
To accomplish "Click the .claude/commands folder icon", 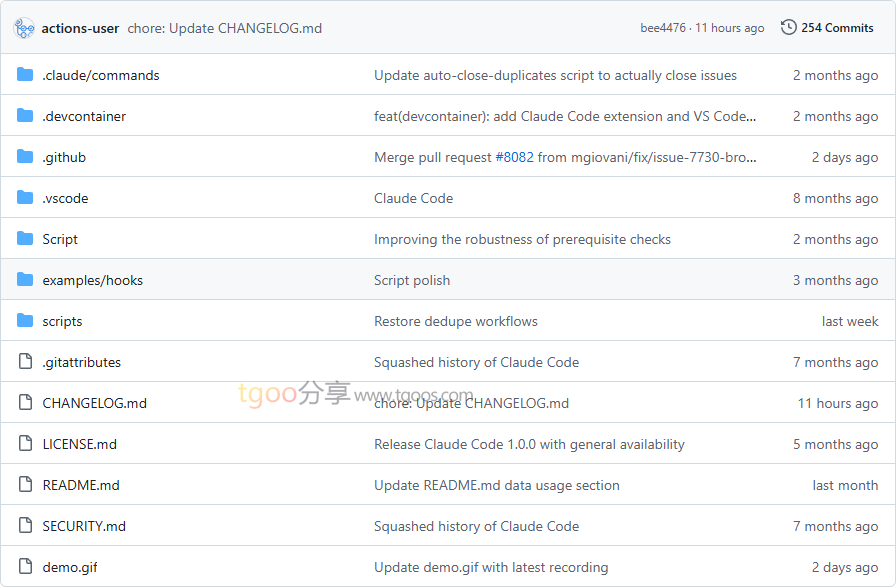I will [x=25, y=75].
